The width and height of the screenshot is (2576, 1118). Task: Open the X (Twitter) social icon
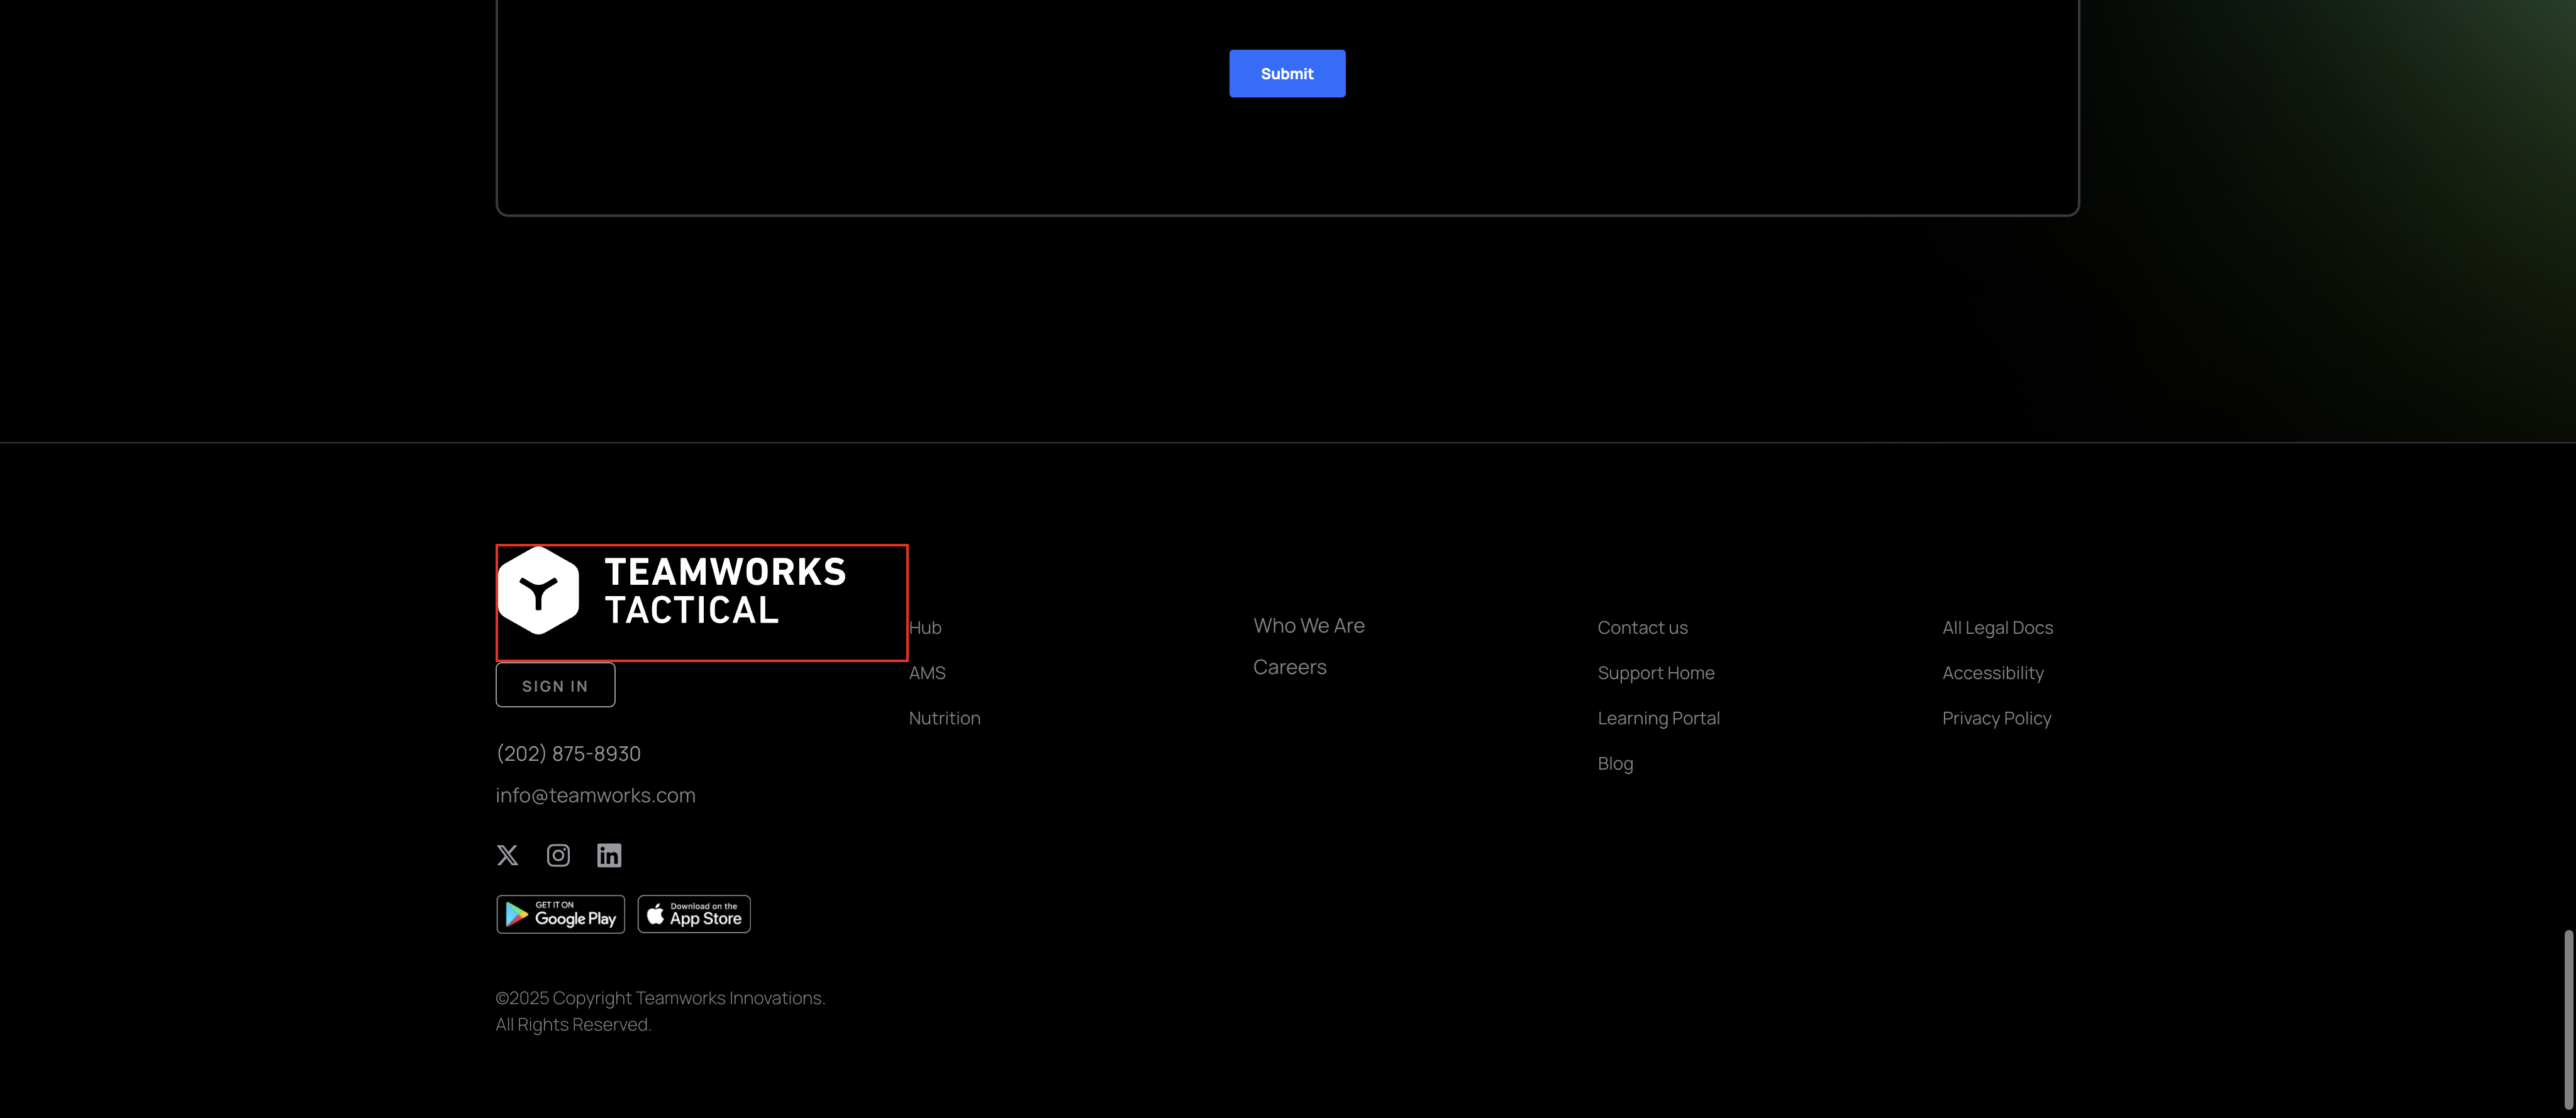(x=507, y=855)
